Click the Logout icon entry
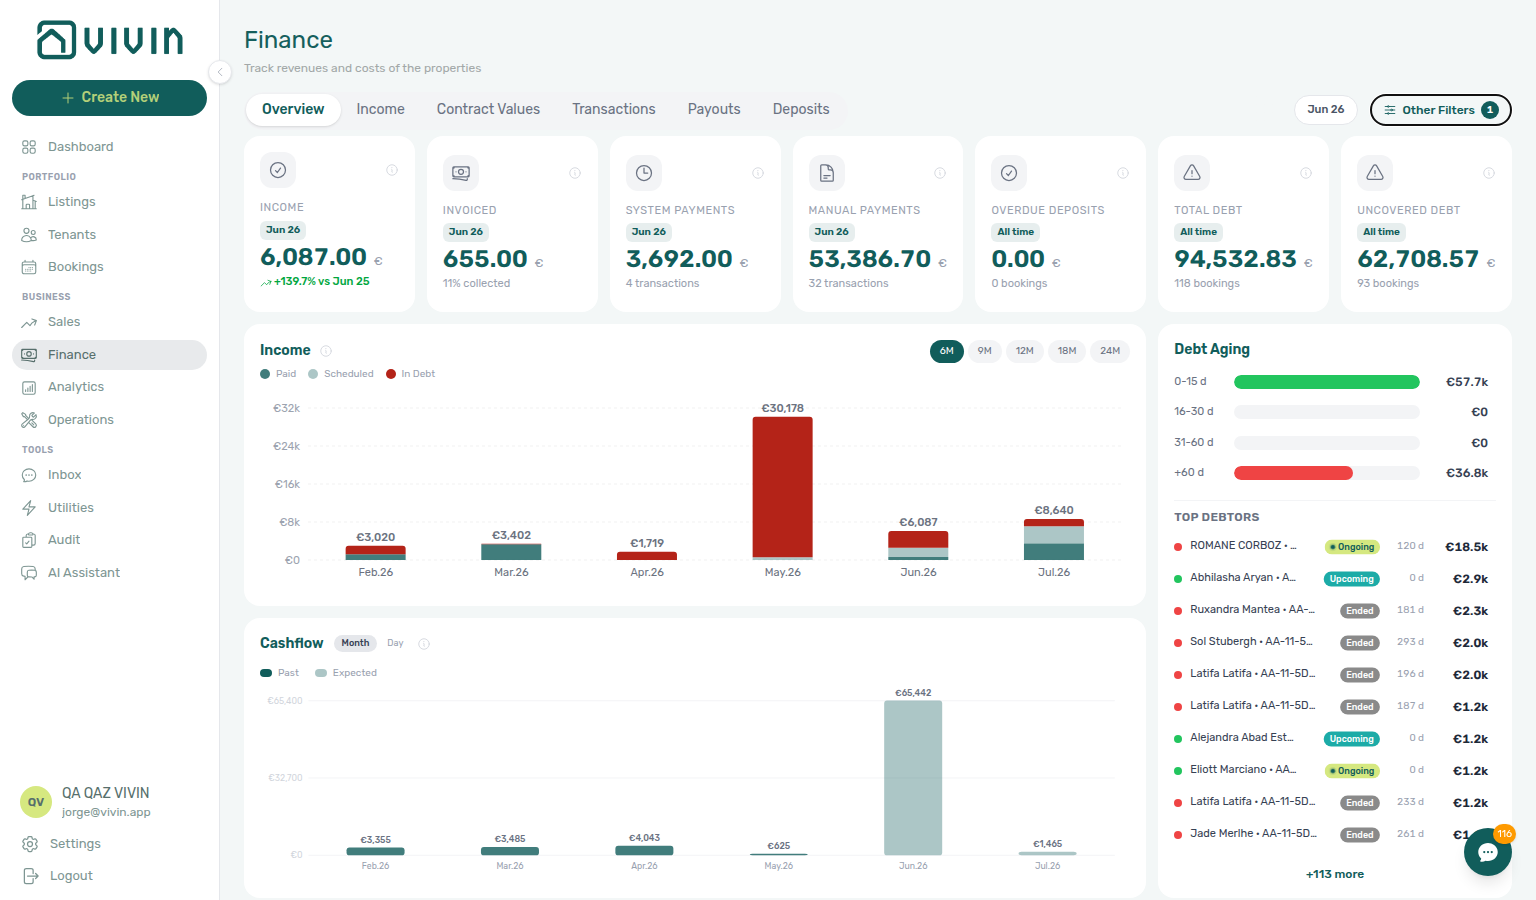 coord(30,876)
